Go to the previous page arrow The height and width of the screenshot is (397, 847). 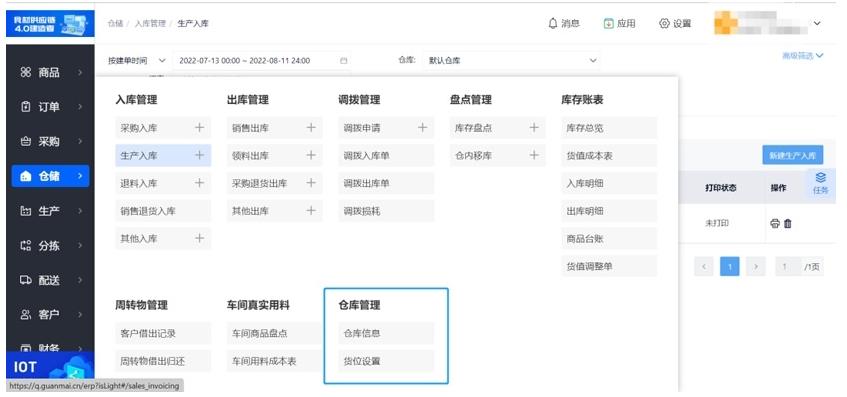coord(703,266)
